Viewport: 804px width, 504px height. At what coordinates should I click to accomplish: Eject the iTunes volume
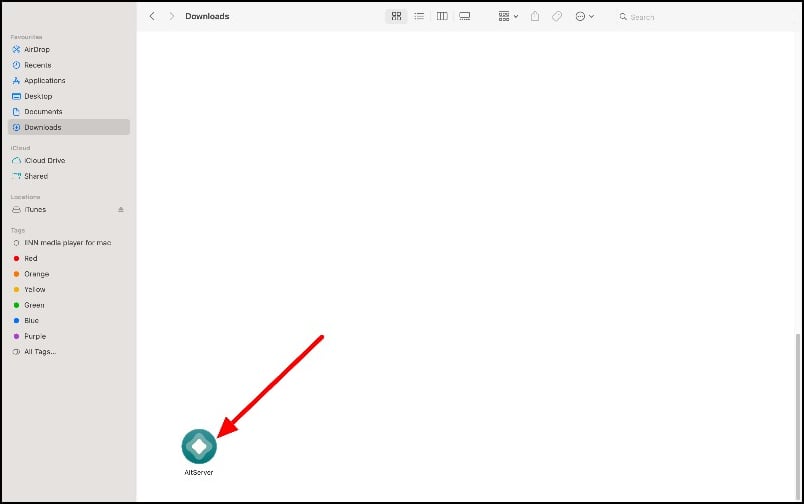[x=121, y=209]
